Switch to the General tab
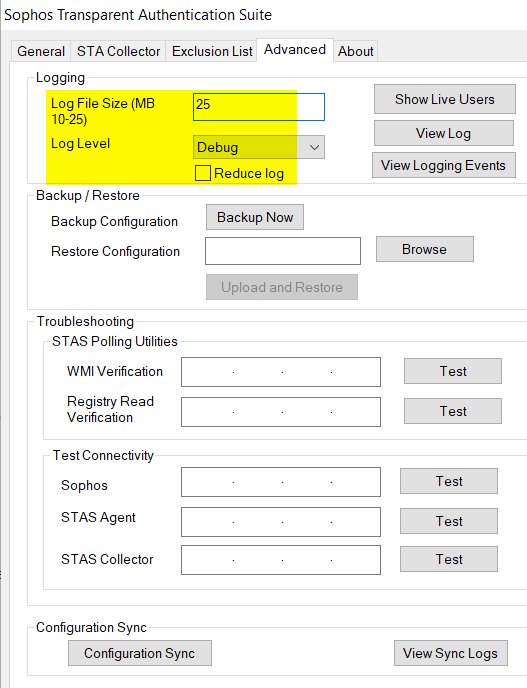 (41, 51)
